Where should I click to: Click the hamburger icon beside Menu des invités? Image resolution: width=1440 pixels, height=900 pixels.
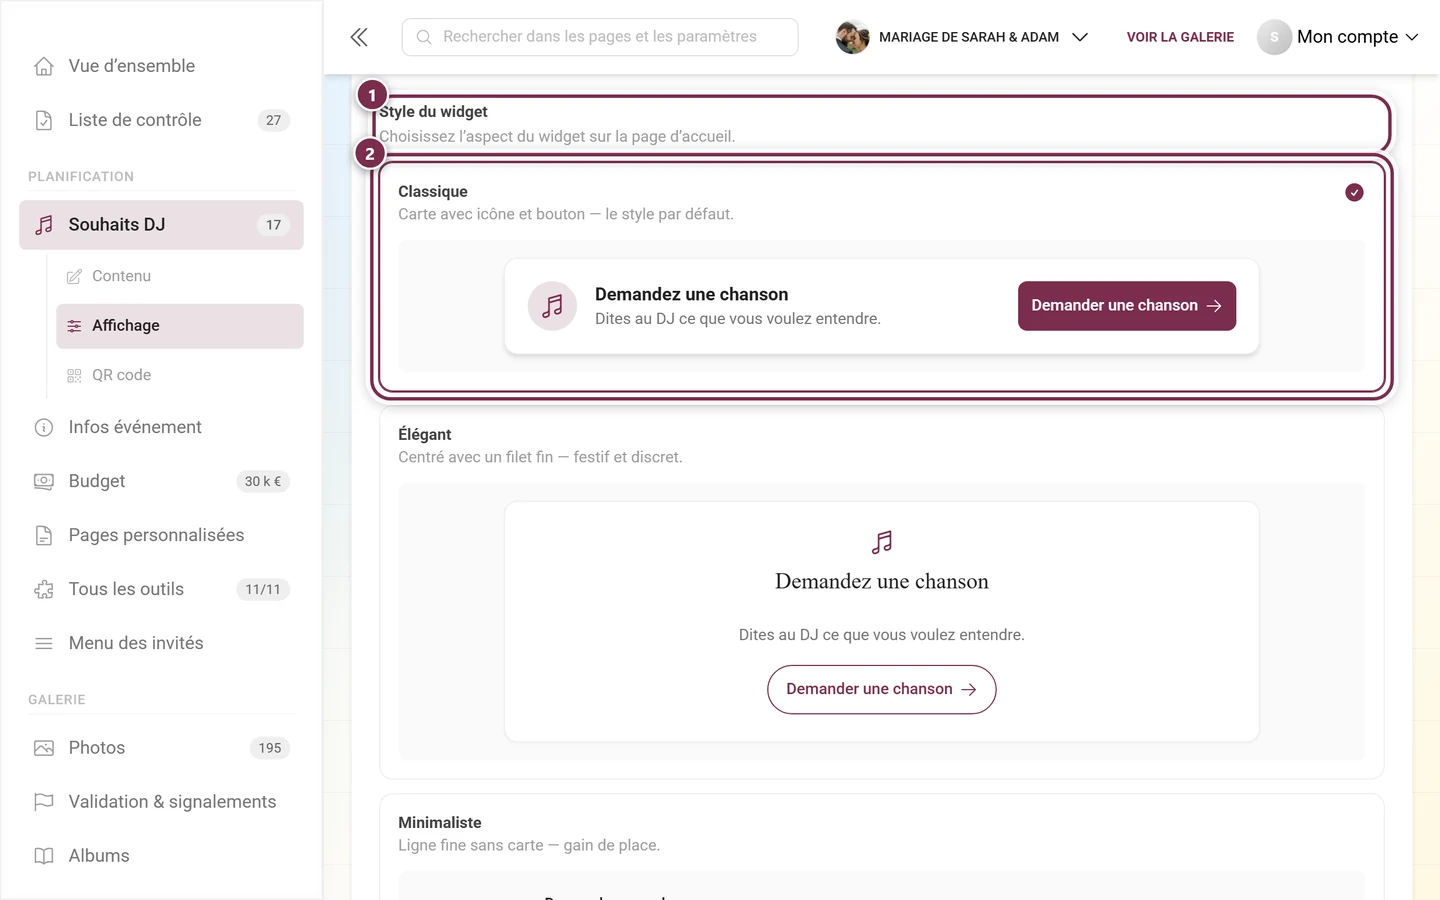(44, 643)
